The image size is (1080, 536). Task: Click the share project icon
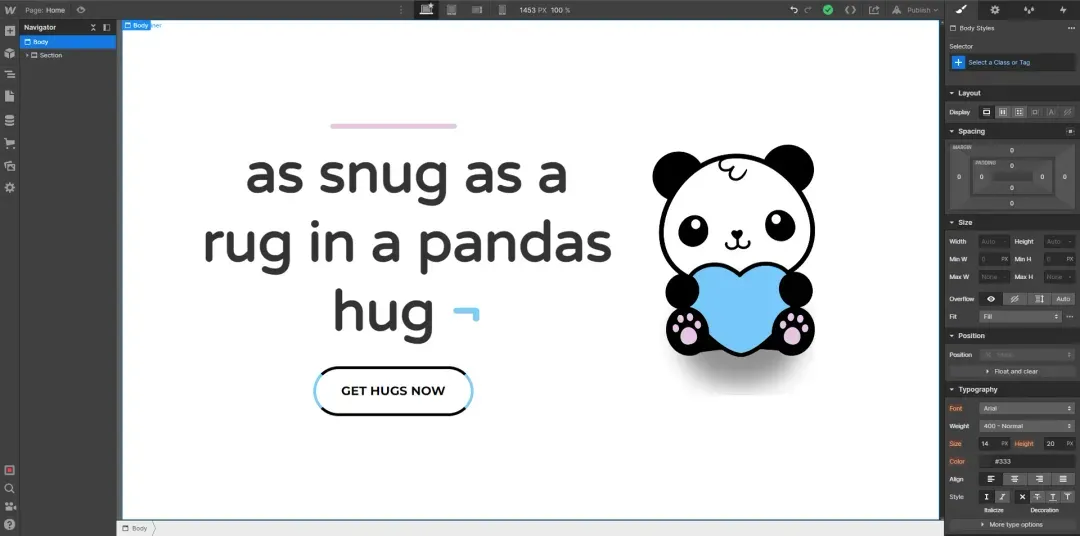[874, 10]
